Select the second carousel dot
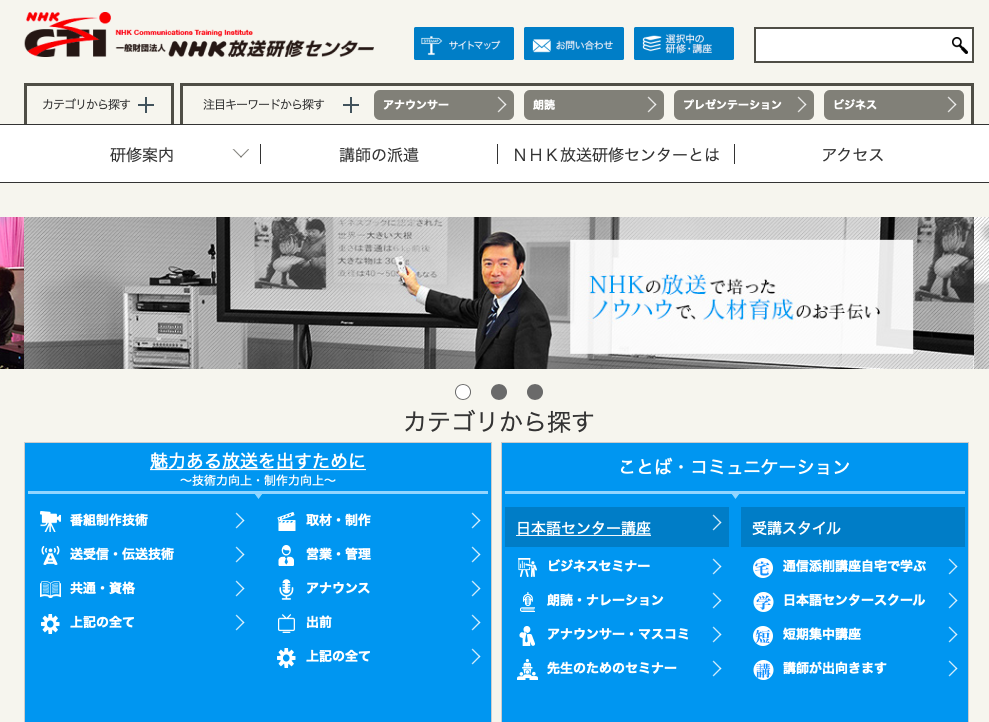Image resolution: width=989 pixels, height=722 pixels. [x=498, y=392]
